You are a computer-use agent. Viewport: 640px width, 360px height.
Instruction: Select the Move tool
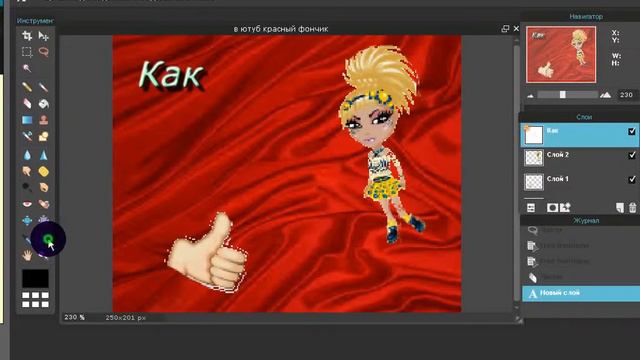pos(43,36)
